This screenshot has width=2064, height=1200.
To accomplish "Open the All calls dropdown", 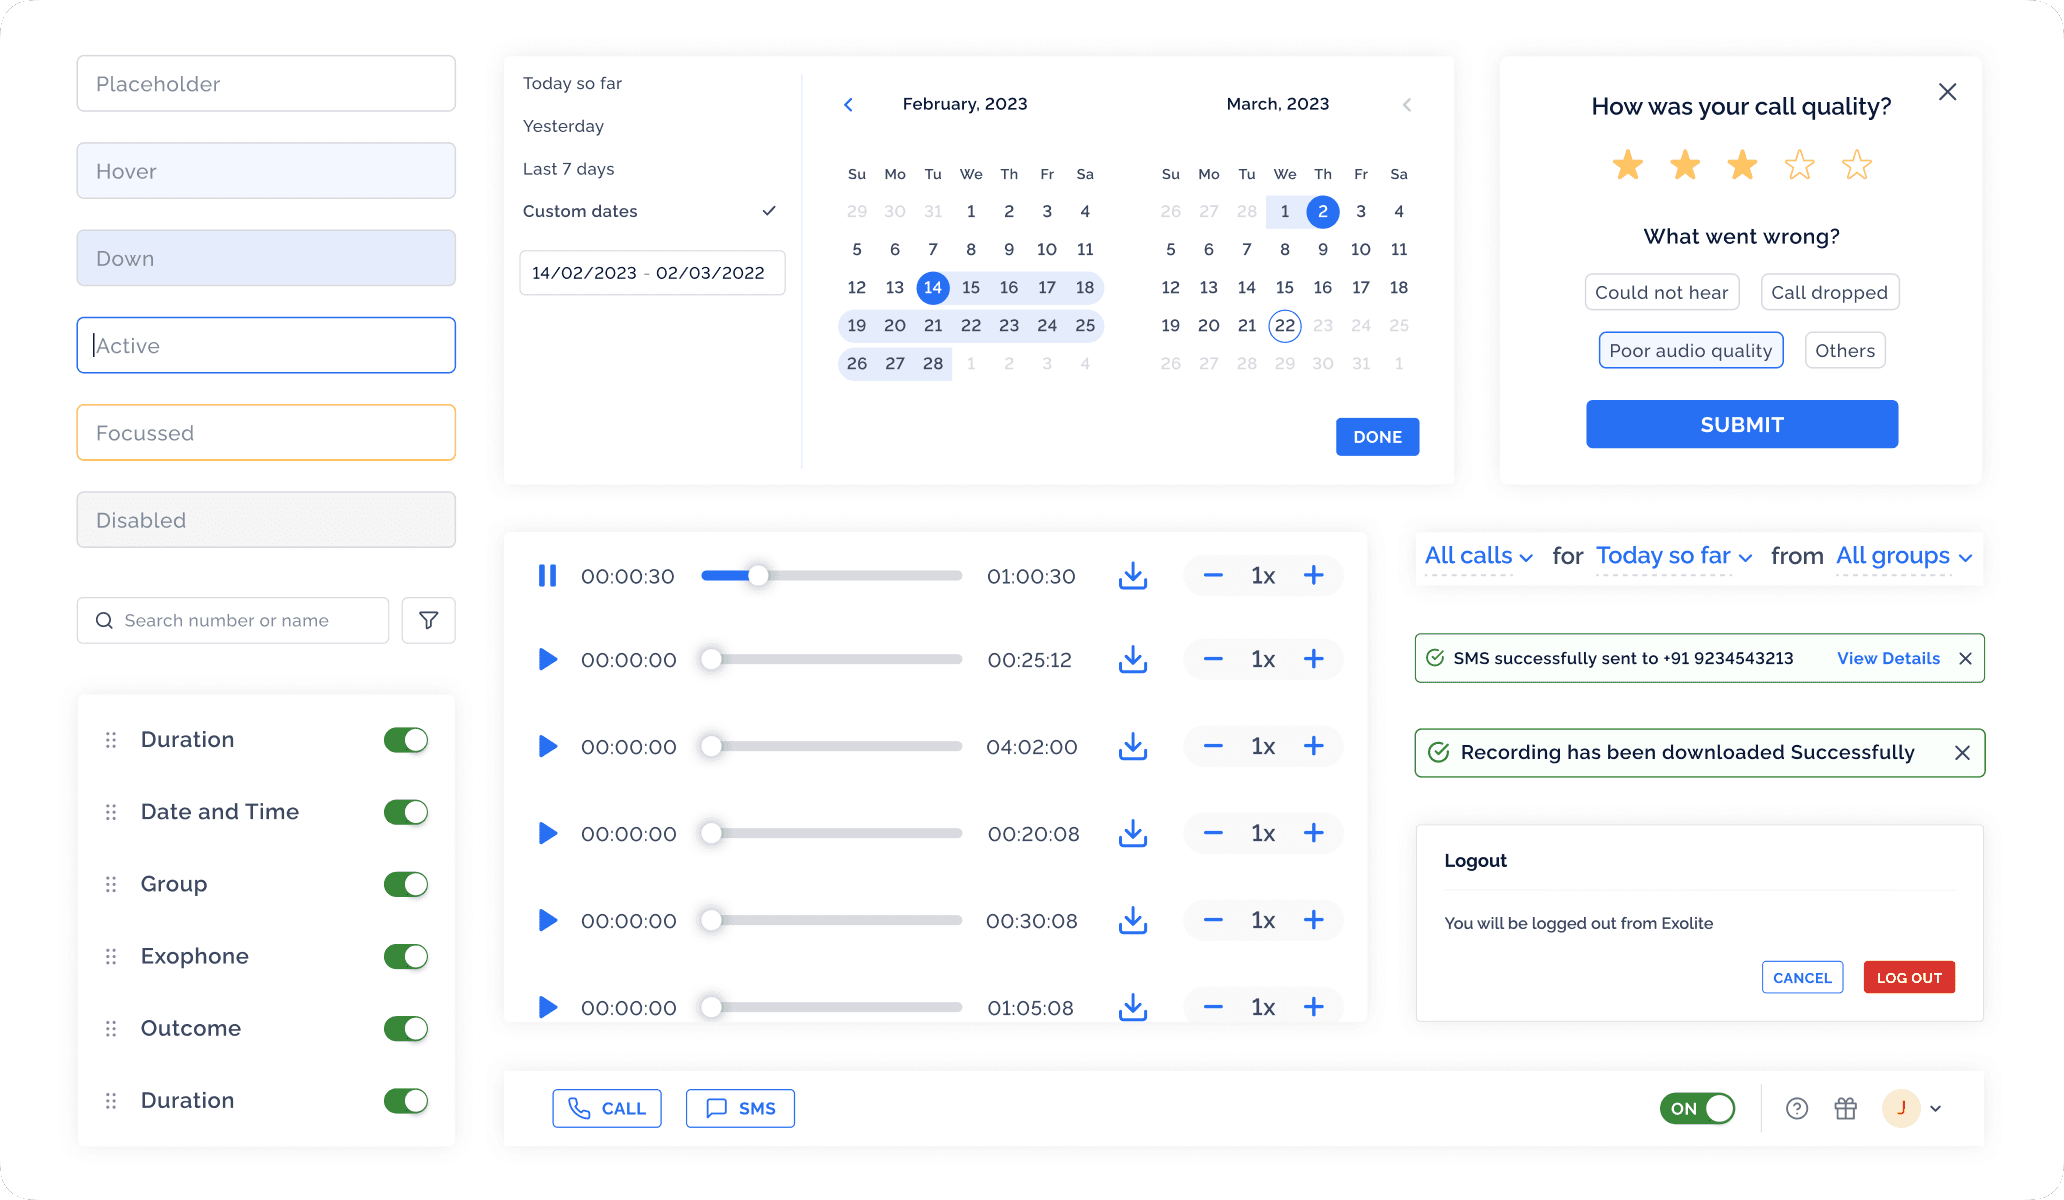I will (x=1477, y=556).
